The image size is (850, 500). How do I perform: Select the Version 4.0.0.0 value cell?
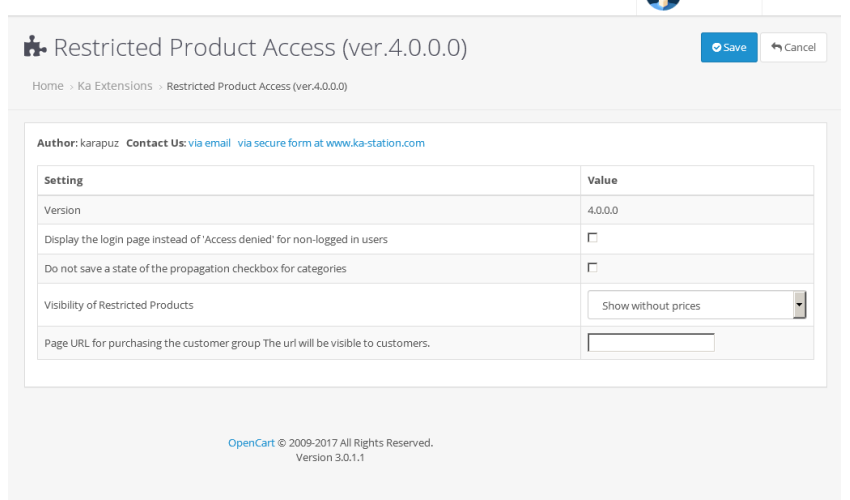(697, 210)
